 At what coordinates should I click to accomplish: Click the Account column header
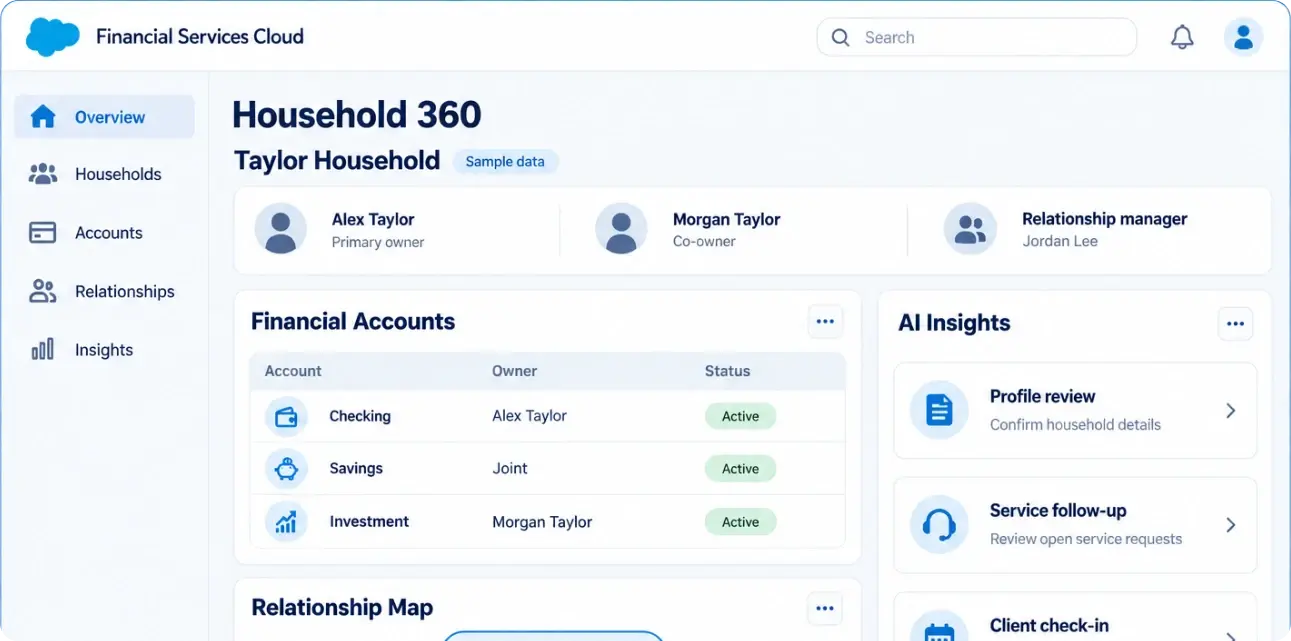coord(293,371)
